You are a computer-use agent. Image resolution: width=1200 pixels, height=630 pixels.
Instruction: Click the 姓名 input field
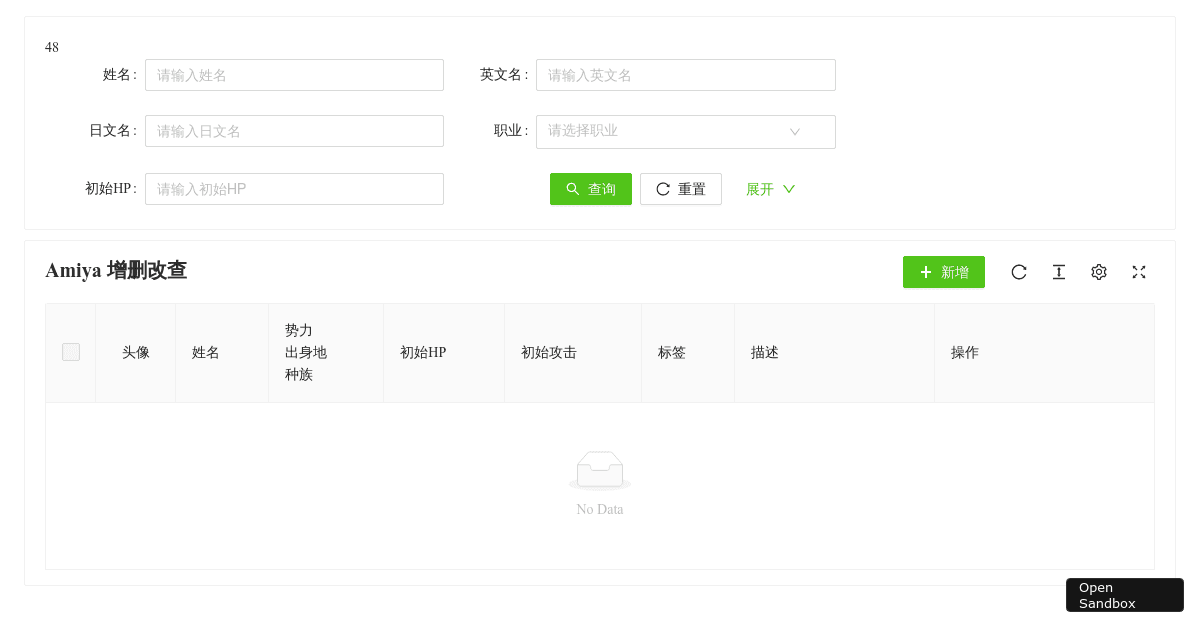click(294, 74)
